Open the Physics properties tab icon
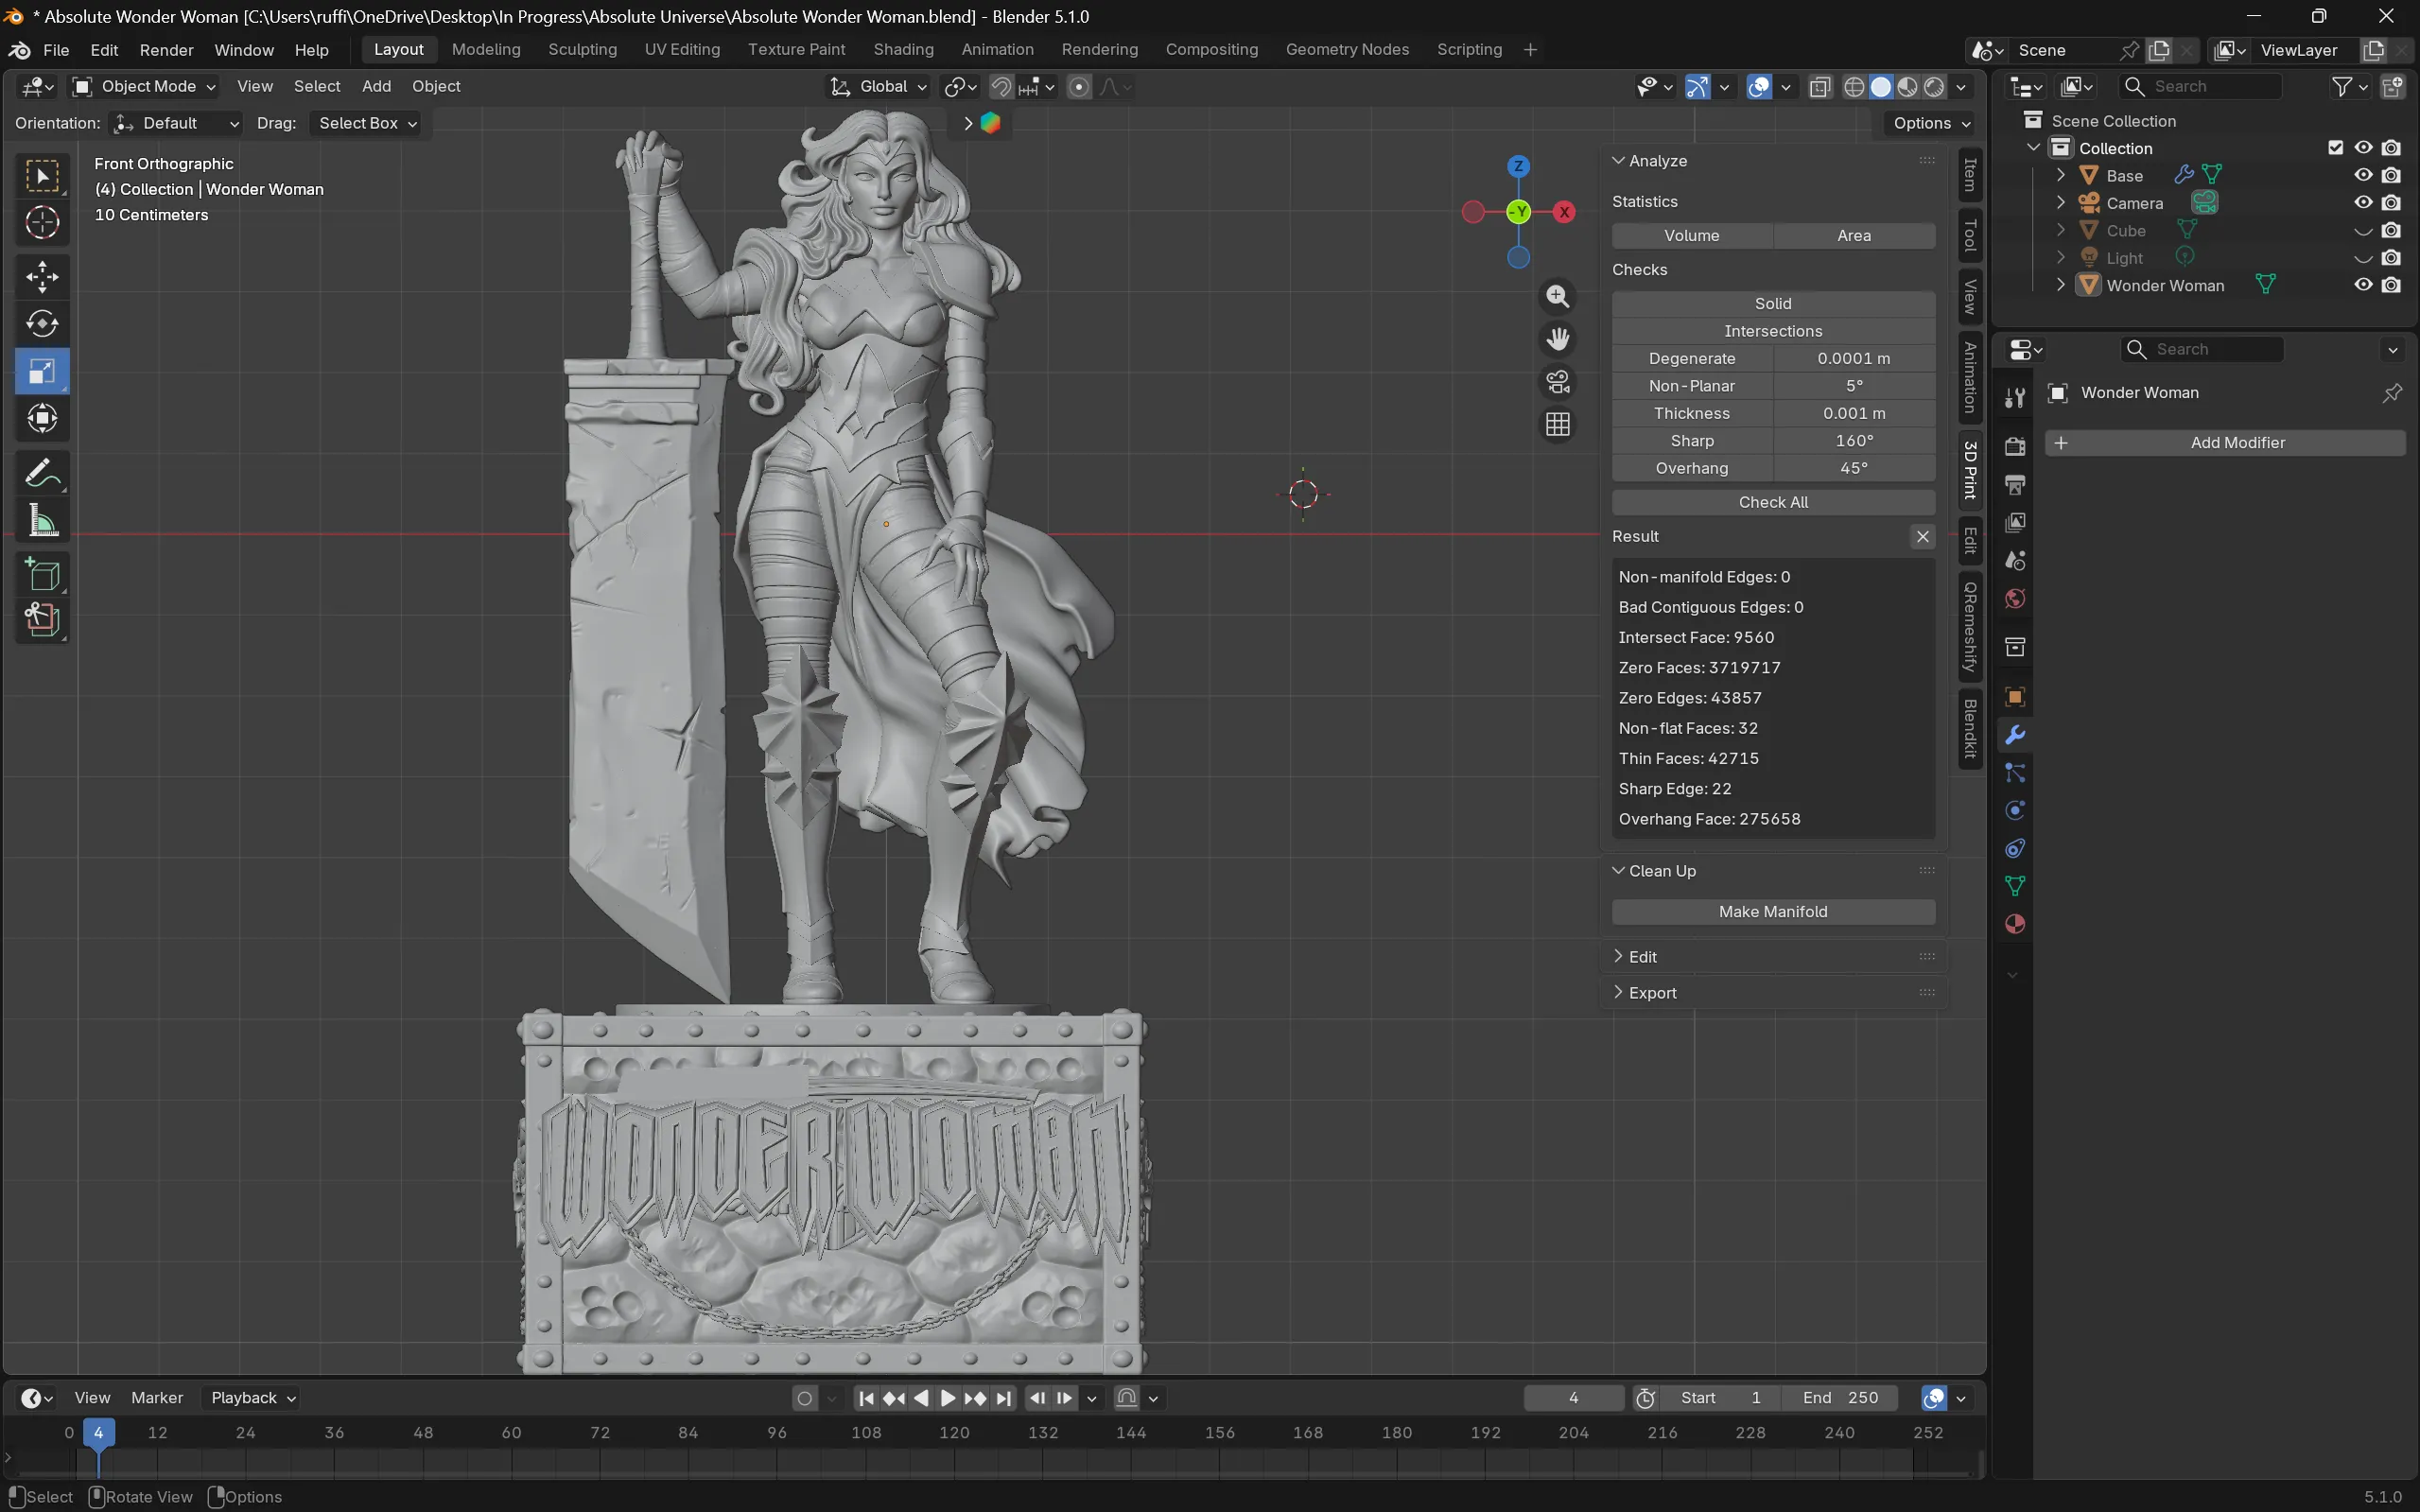 [x=2015, y=811]
